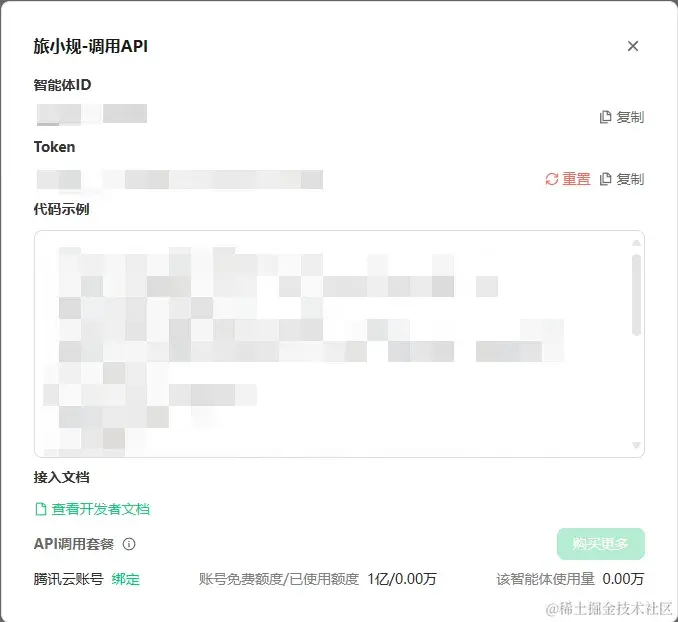Select the blurred Token value

(180, 180)
